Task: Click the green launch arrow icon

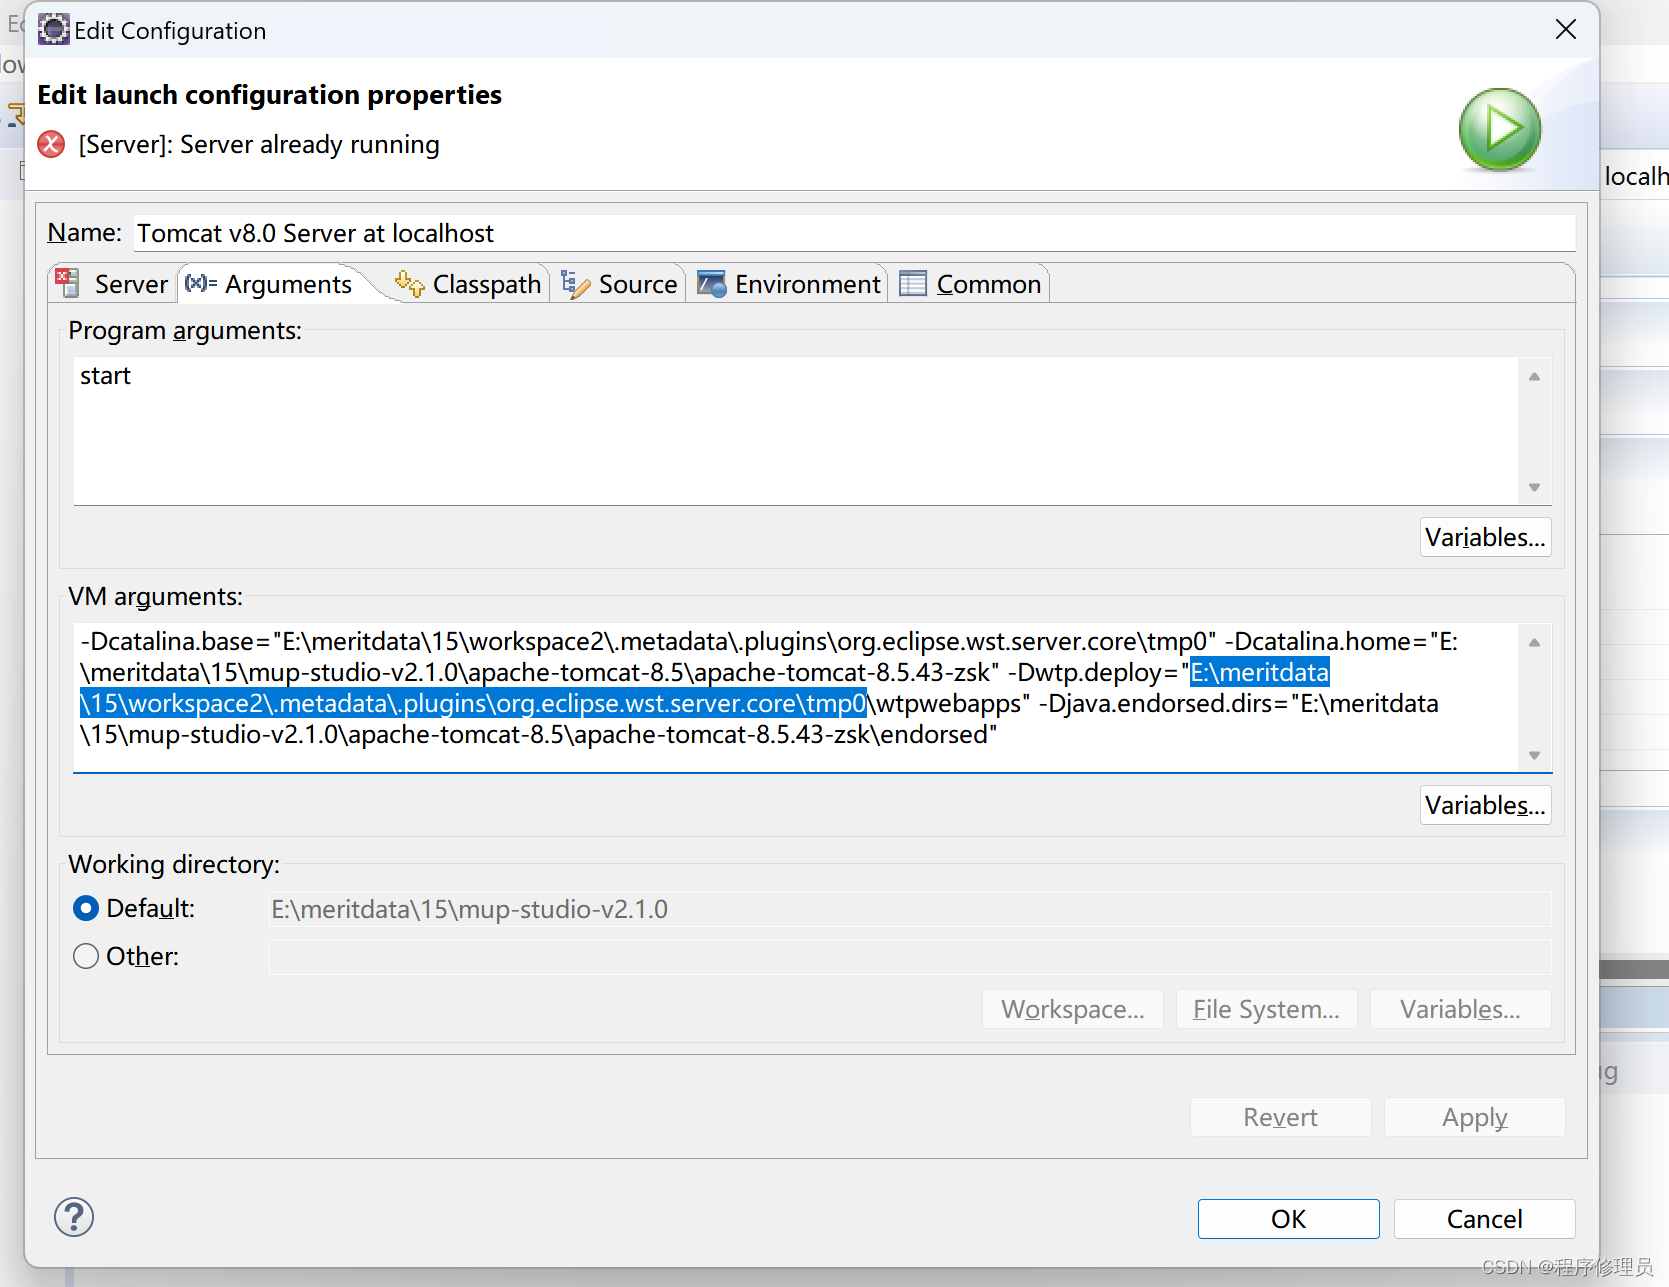Action: click(x=1500, y=129)
